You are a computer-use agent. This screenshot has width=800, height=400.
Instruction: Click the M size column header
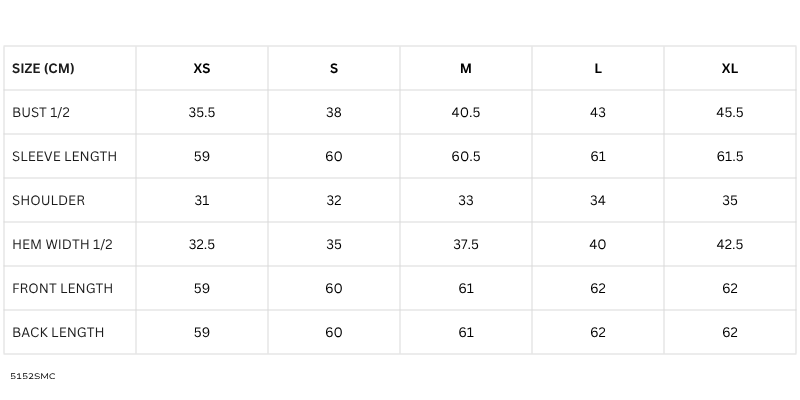click(466, 69)
